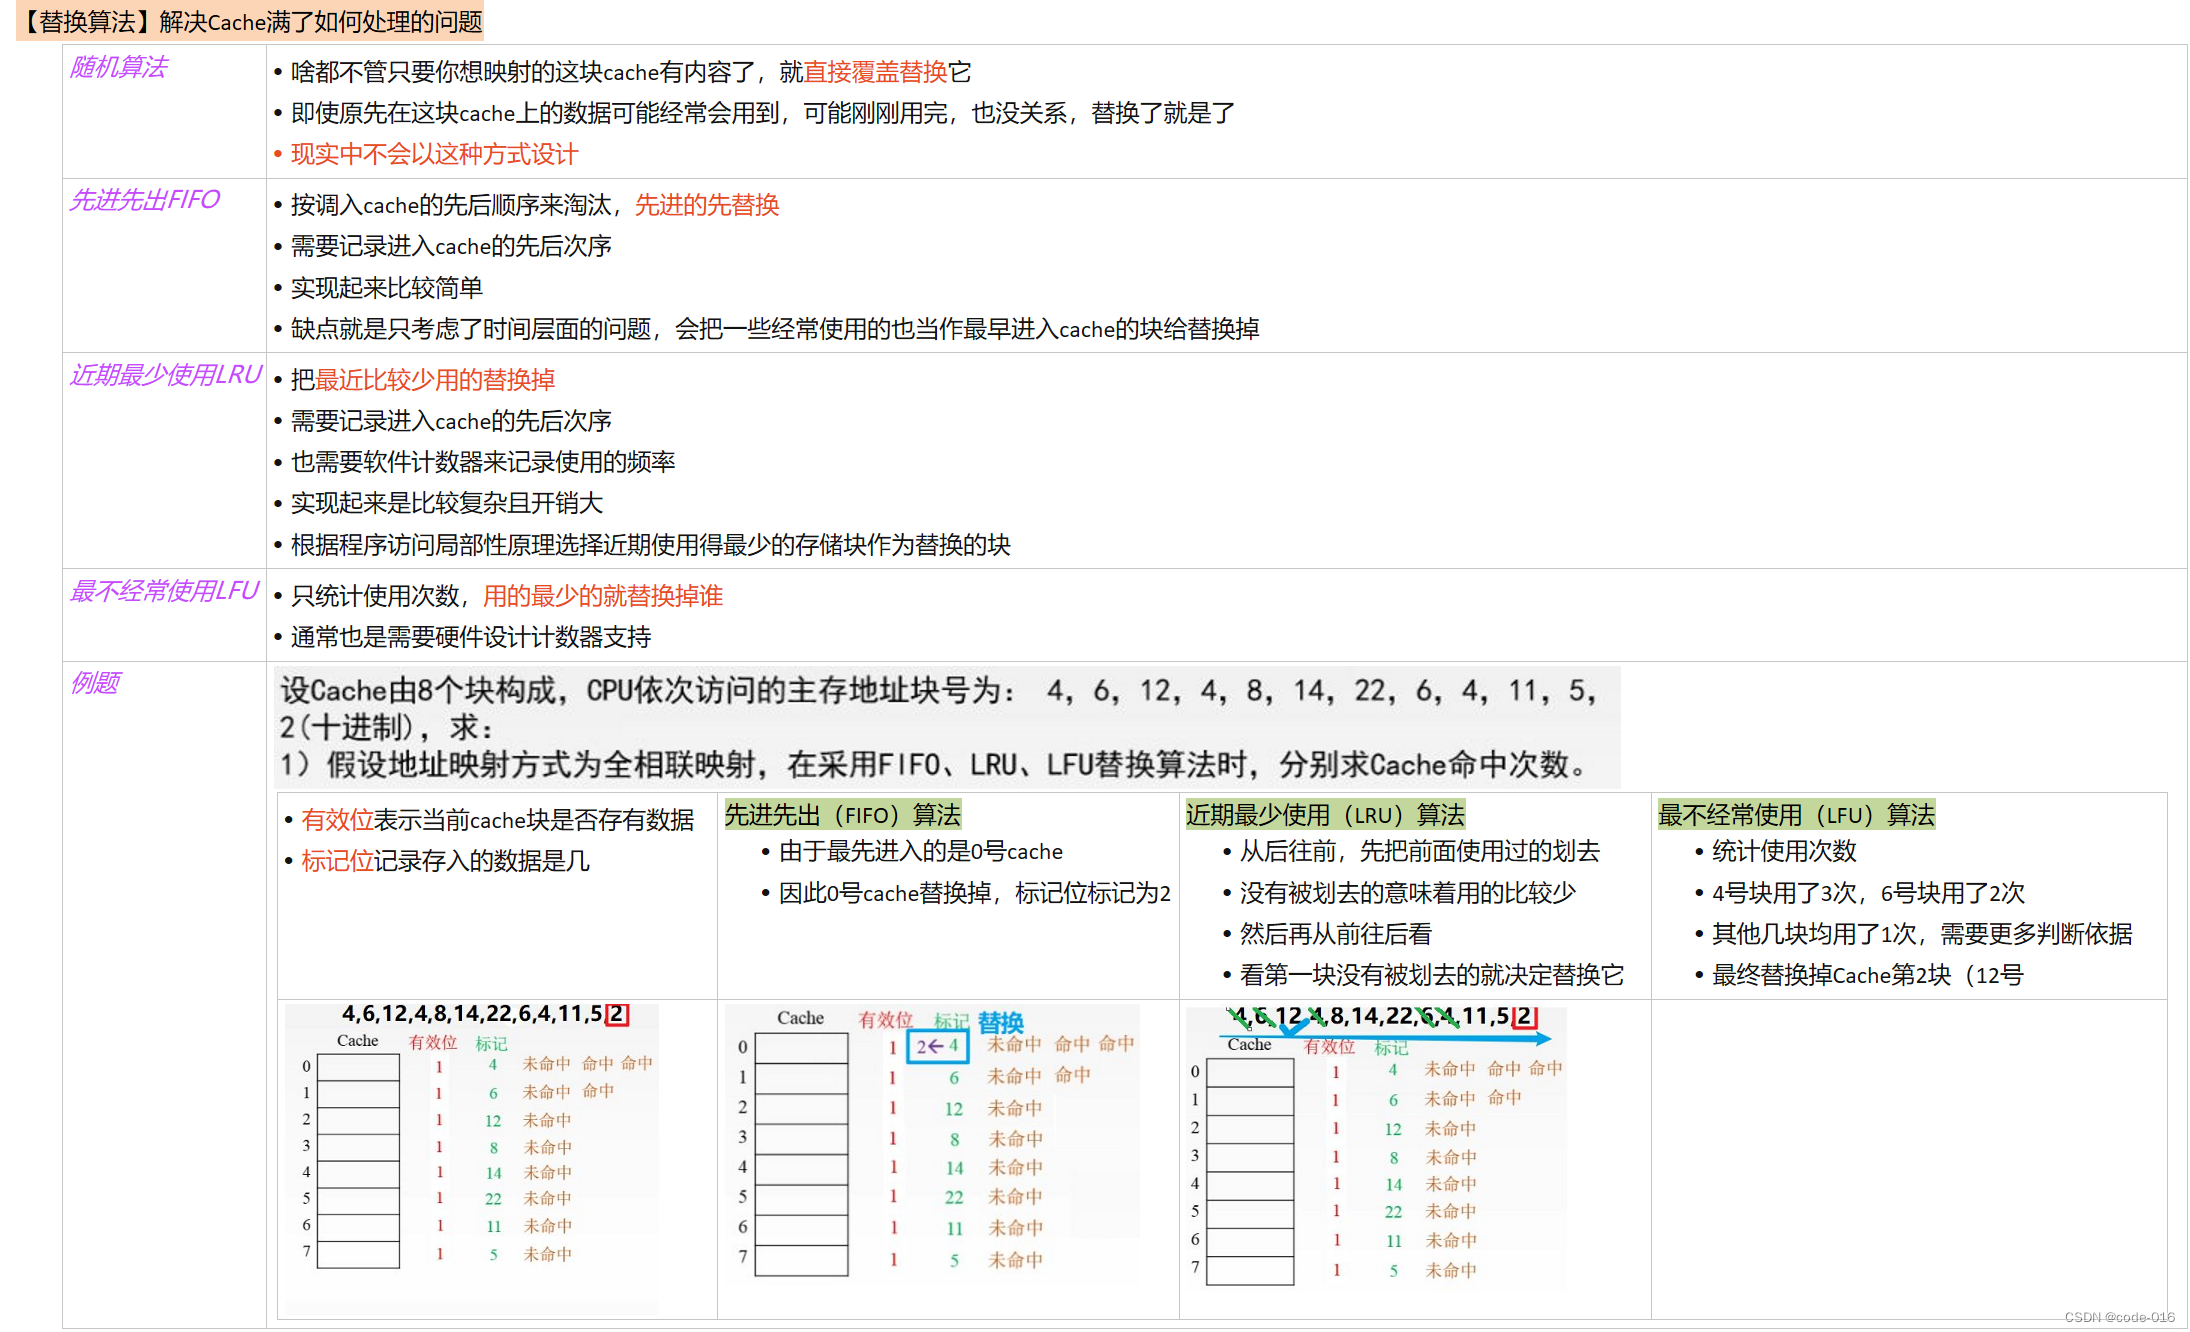
Task: Click the bullet '现实中不会以这种方式设计'
Action: 434,154
